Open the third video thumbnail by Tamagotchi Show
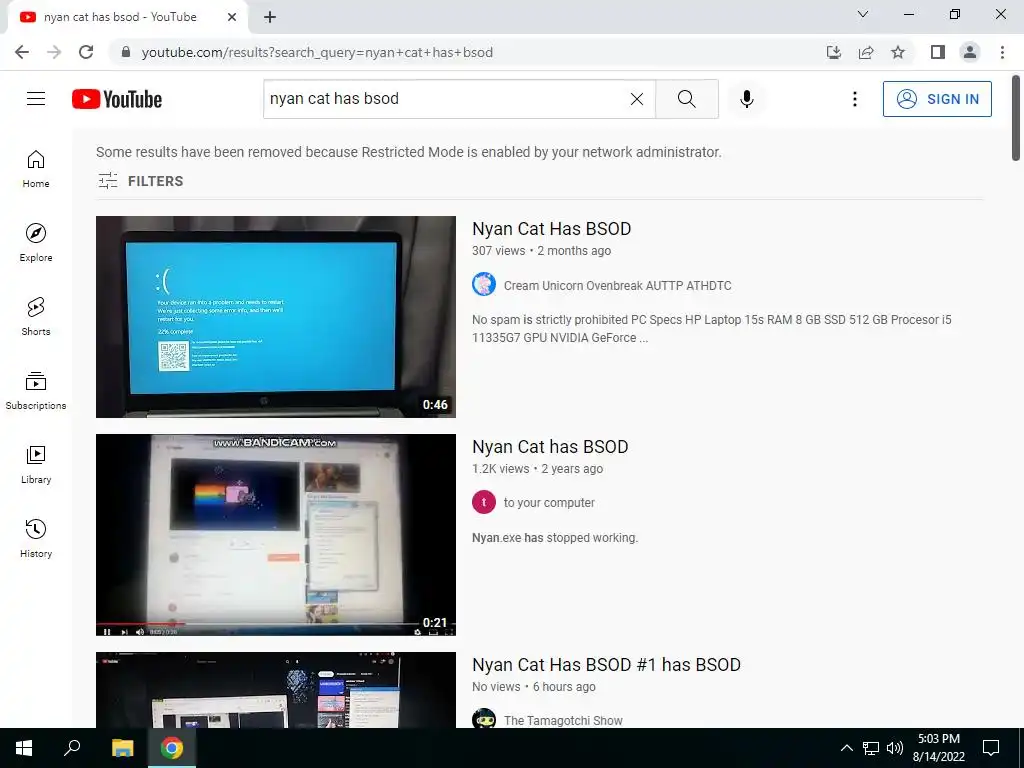The image size is (1024, 768). [276, 690]
